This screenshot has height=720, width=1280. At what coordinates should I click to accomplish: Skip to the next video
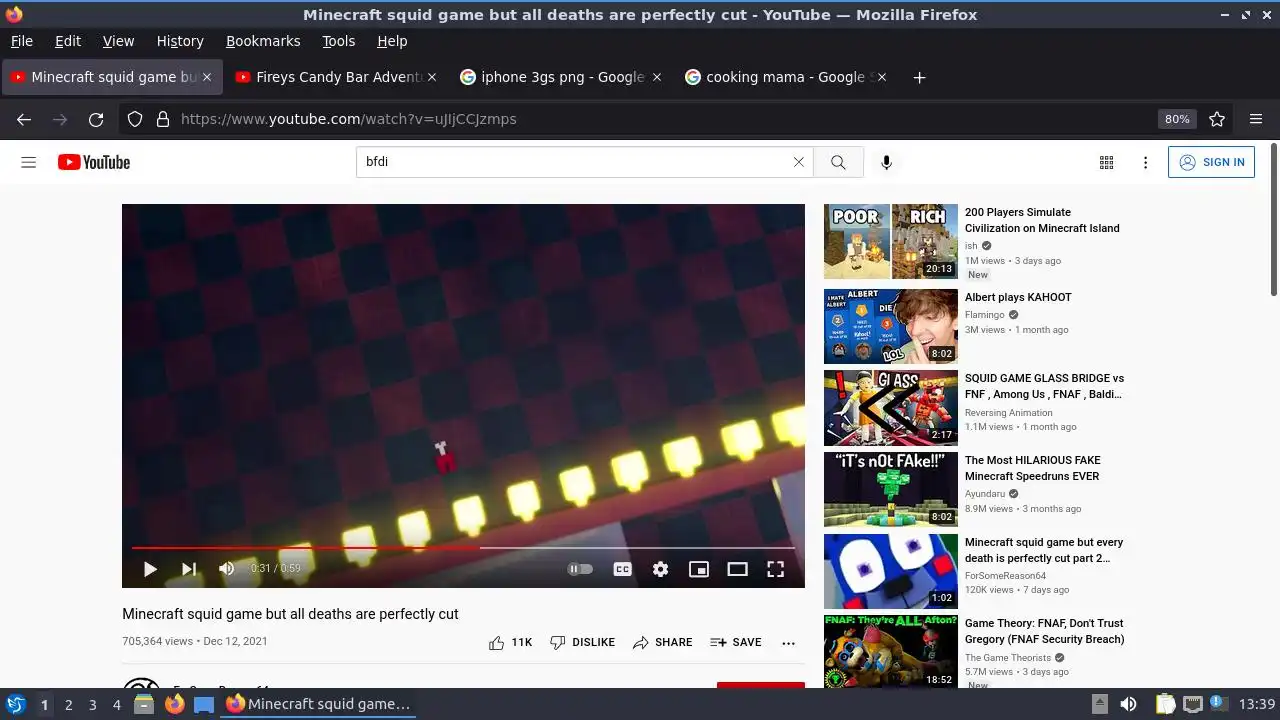click(x=189, y=569)
